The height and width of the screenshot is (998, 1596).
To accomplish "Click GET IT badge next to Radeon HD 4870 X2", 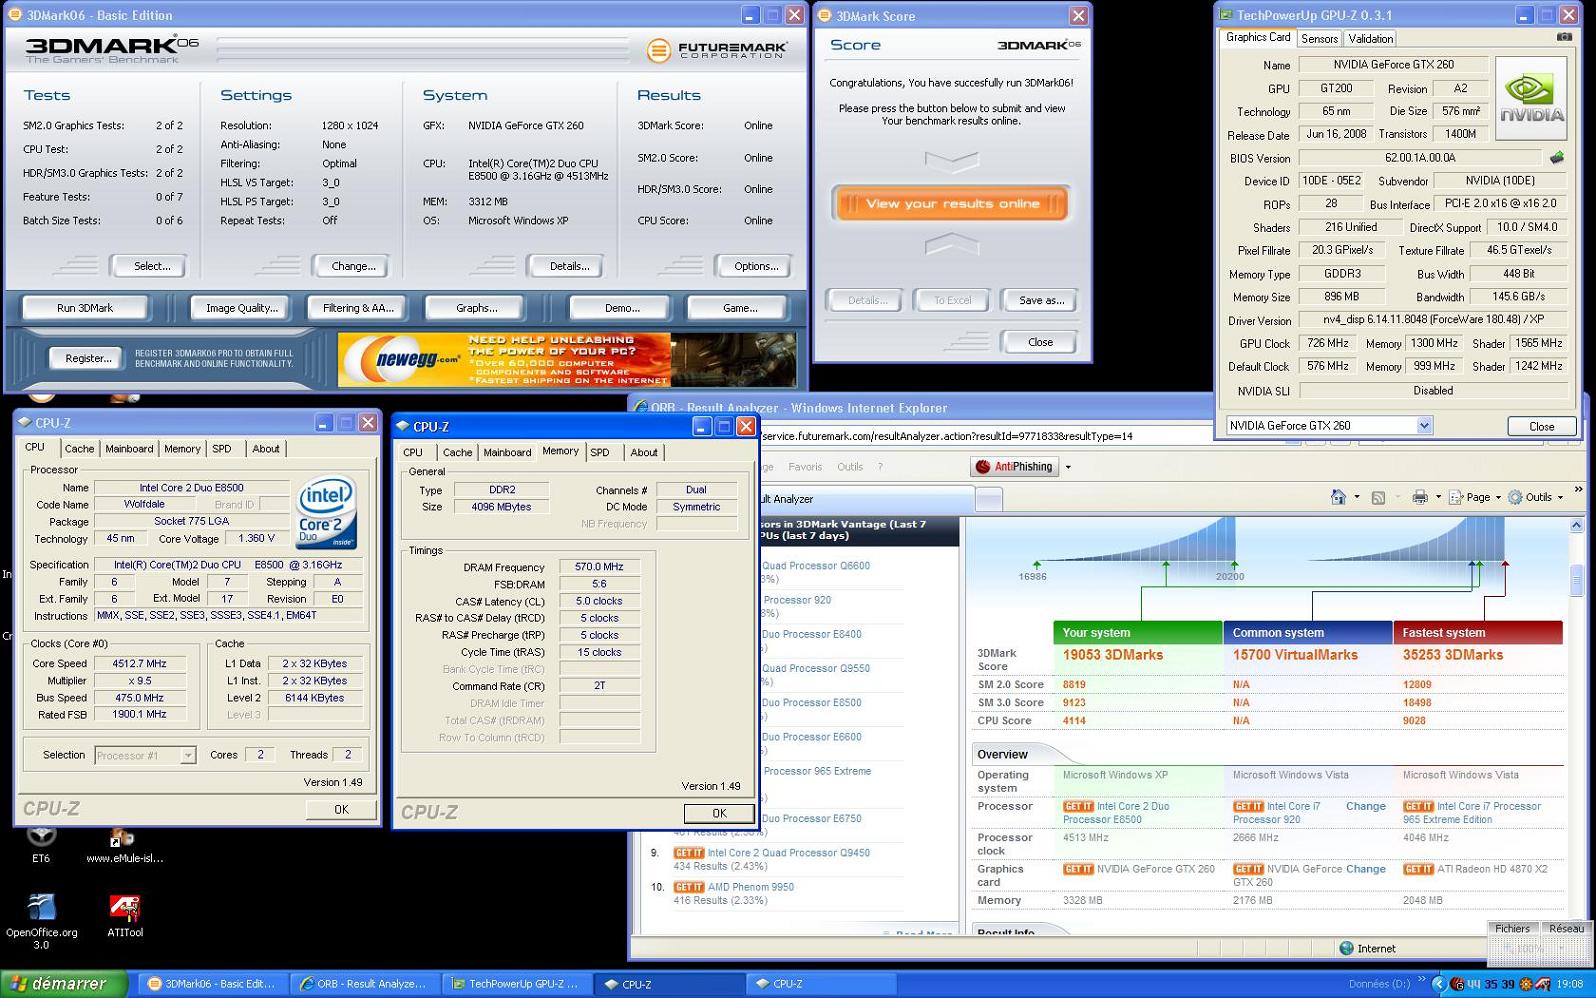I will tap(1418, 869).
